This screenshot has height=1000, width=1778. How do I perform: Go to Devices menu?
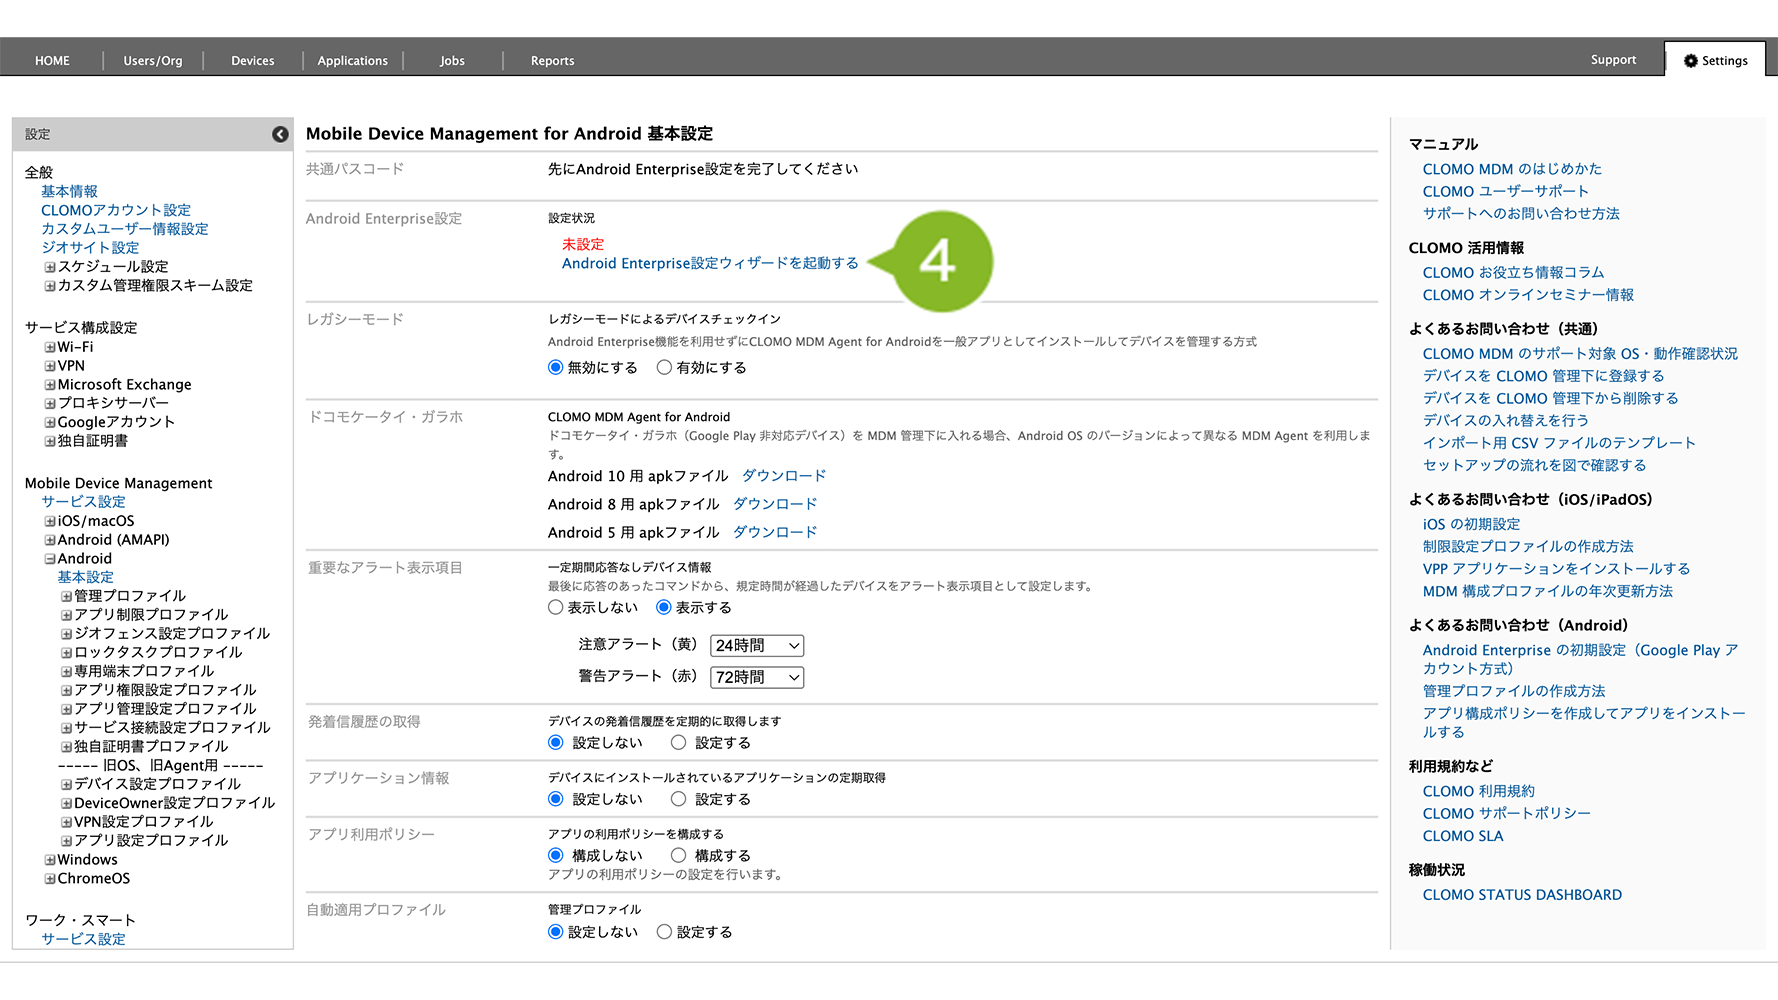click(x=252, y=61)
